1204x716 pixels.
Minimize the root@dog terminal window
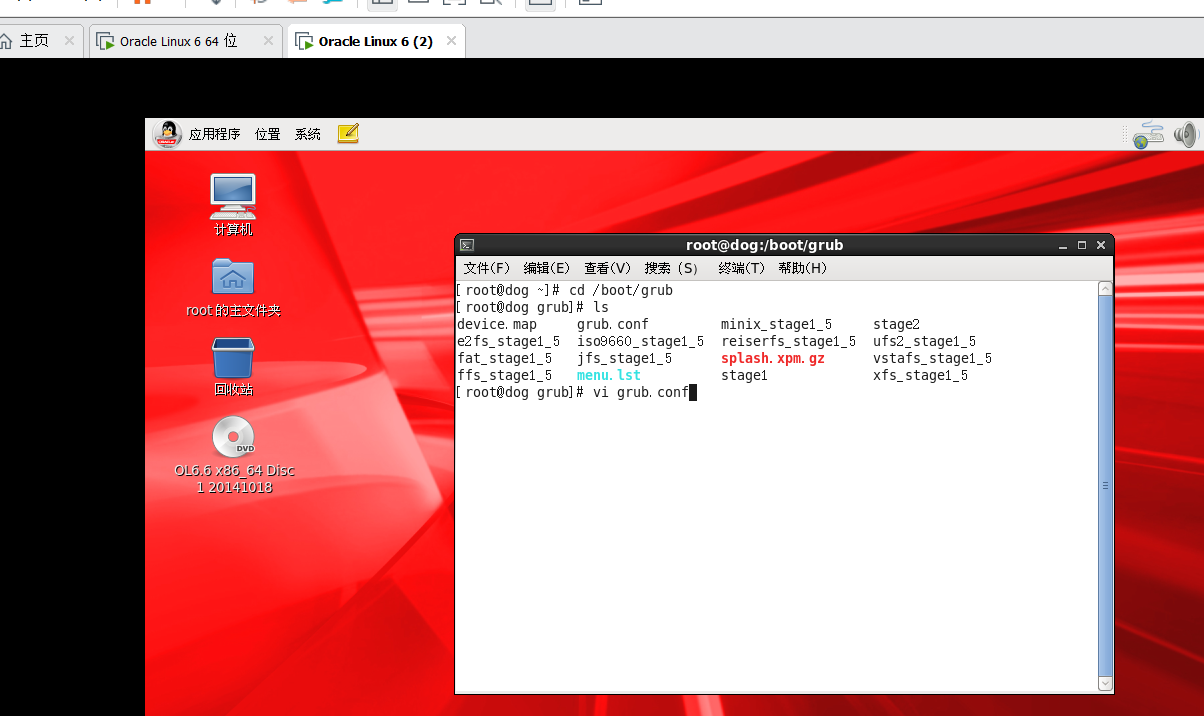1062,245
